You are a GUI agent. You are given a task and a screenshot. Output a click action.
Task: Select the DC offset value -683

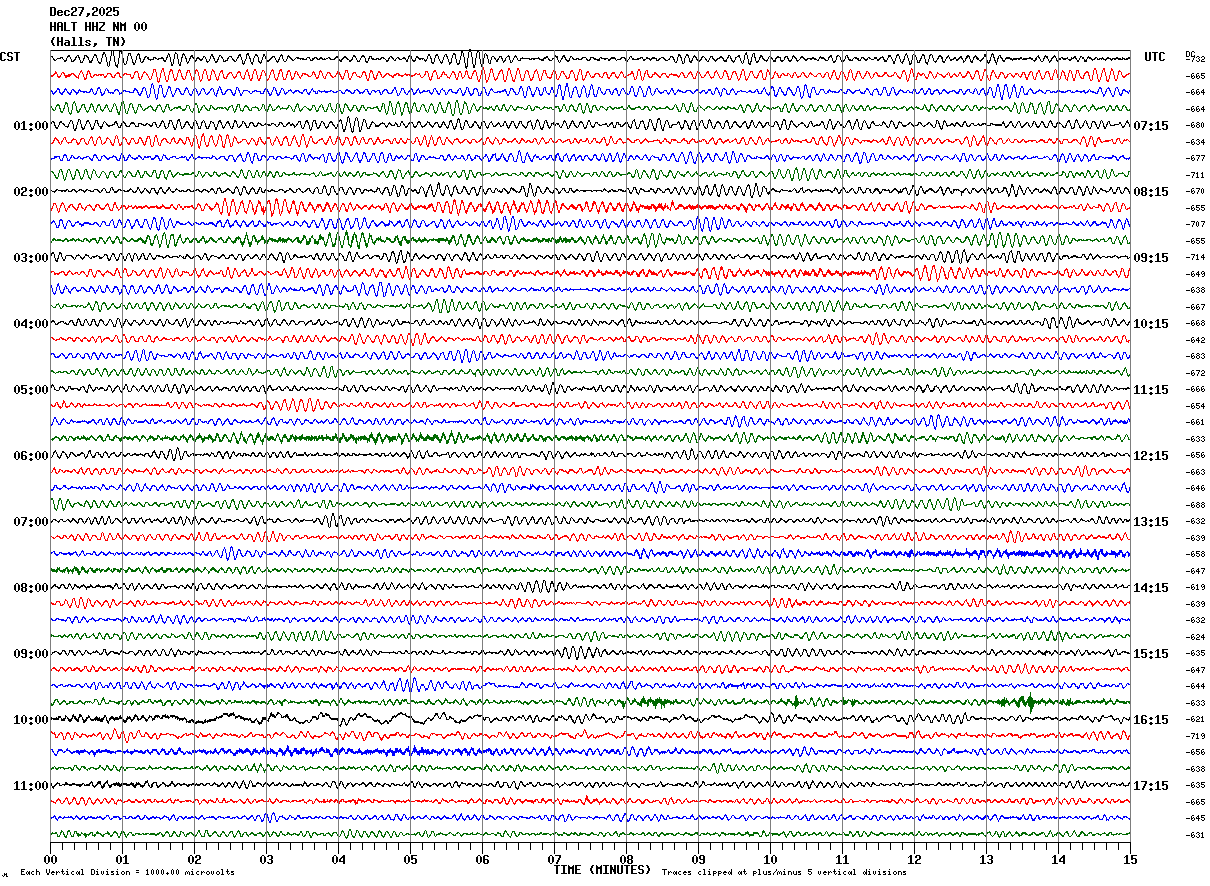(1195, 357)
